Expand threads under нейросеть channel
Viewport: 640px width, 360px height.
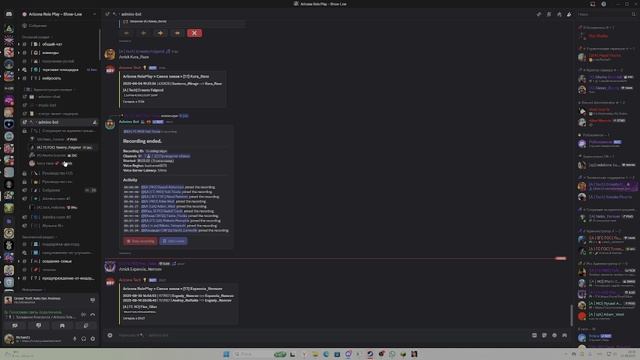point(18,78)
